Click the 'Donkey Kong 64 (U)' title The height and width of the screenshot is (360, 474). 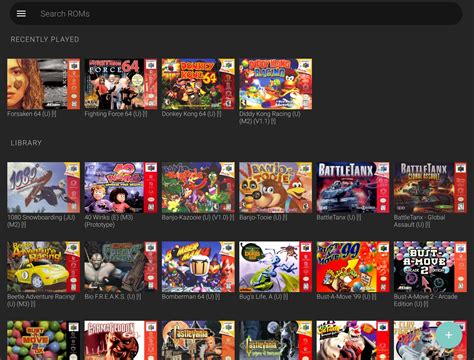191,114
